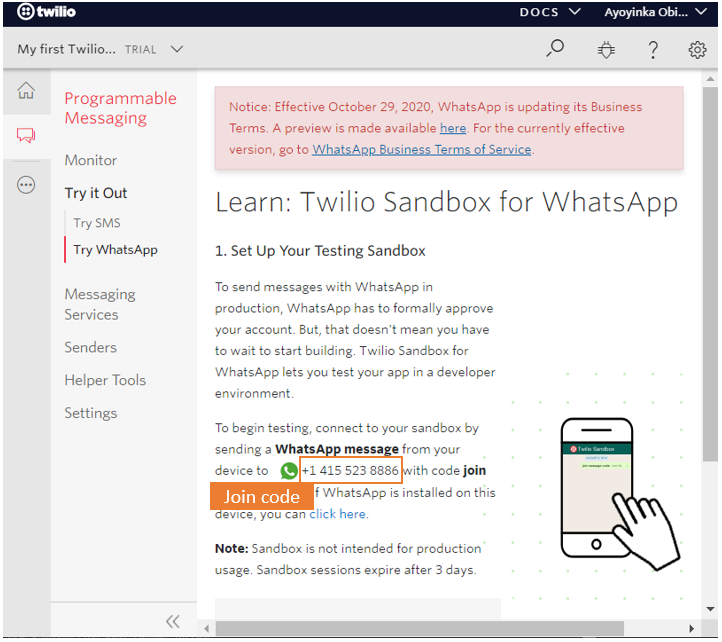Open the settings gear icon
Image resolution: width=722 pixels, height=642 pixels.
click(697, 49)
